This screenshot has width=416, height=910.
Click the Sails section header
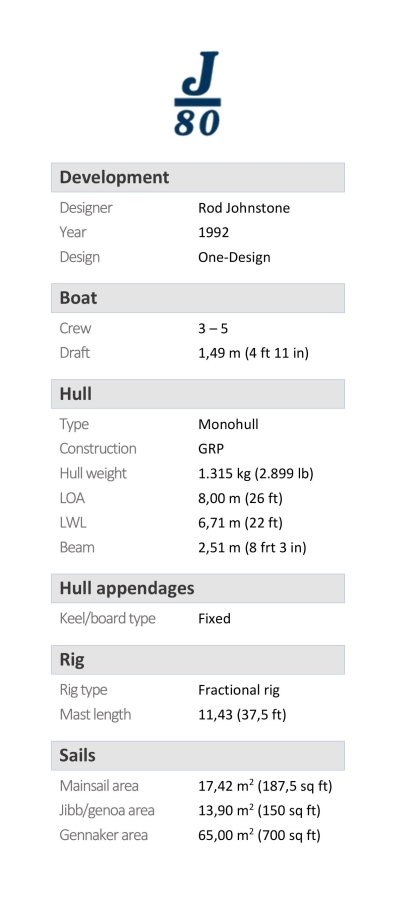(198, 756)
